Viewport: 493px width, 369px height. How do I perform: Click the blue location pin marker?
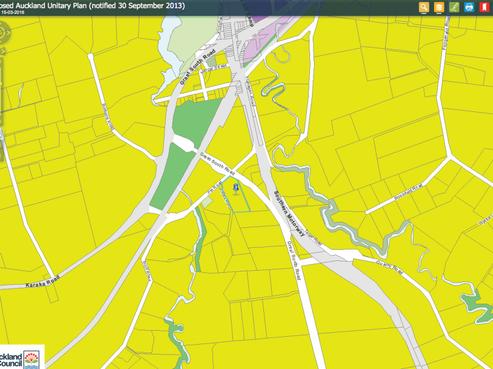236,188
